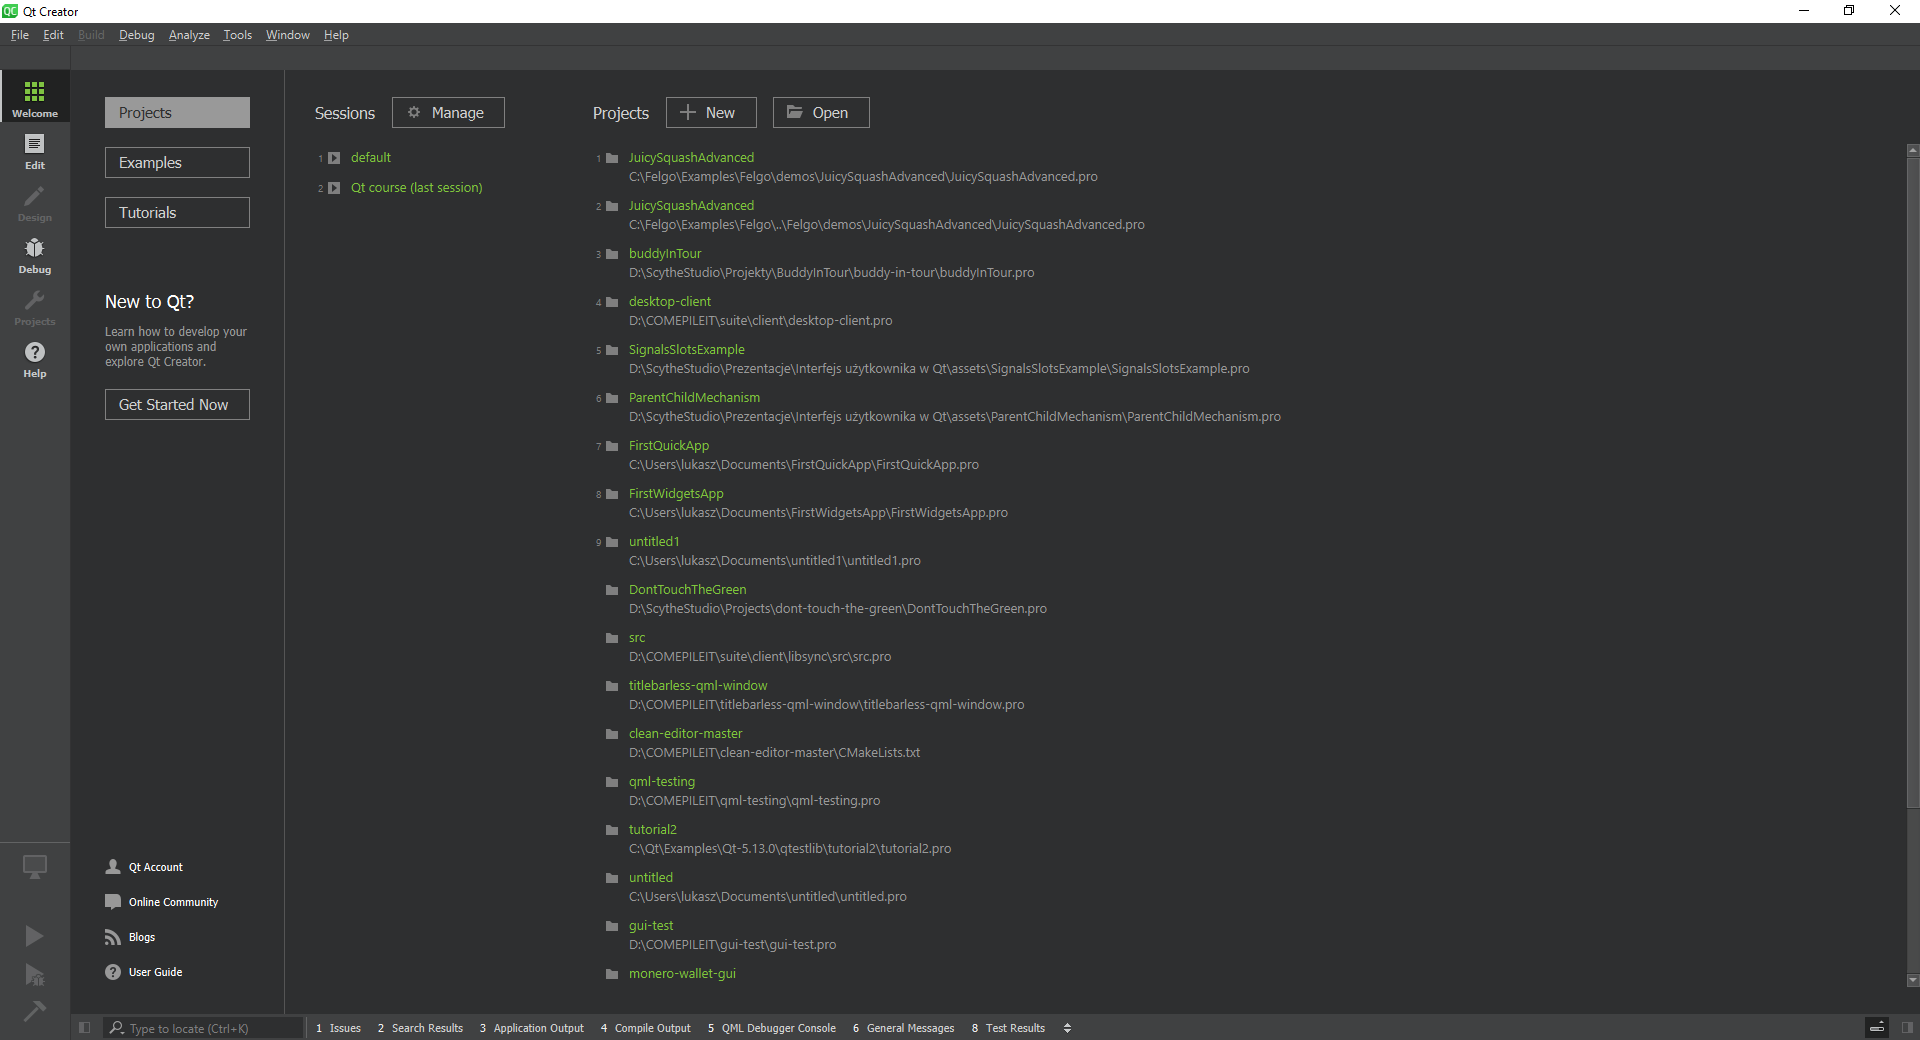1920x1040 pixels.
Task: Open the Blogs link
Action: 142,937
